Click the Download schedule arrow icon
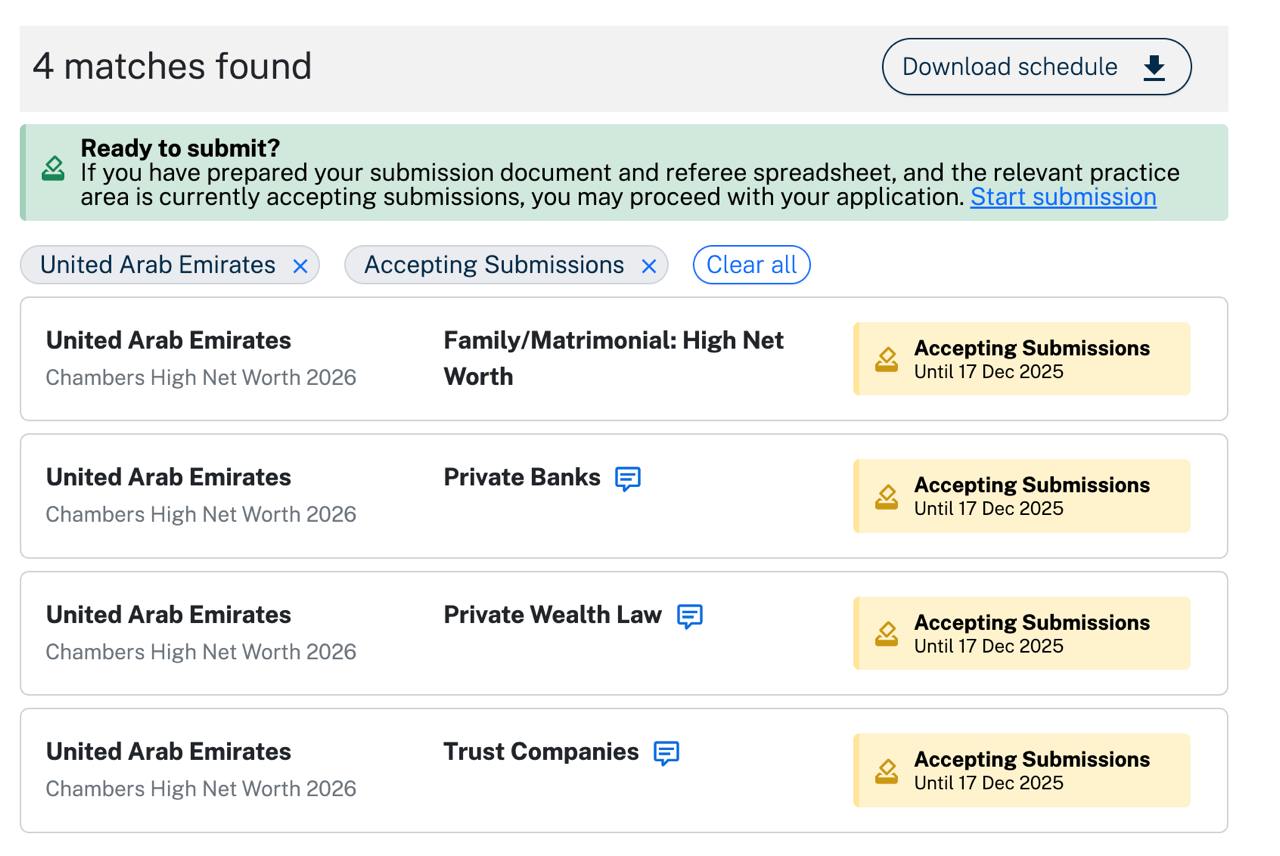Viewport: 1280px width, 856px height. point(1154,67)
